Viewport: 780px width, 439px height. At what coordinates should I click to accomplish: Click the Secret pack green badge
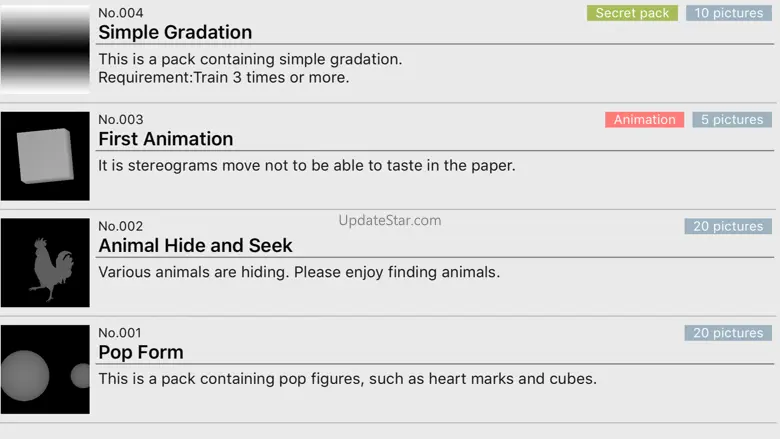(x=632, y=13)
